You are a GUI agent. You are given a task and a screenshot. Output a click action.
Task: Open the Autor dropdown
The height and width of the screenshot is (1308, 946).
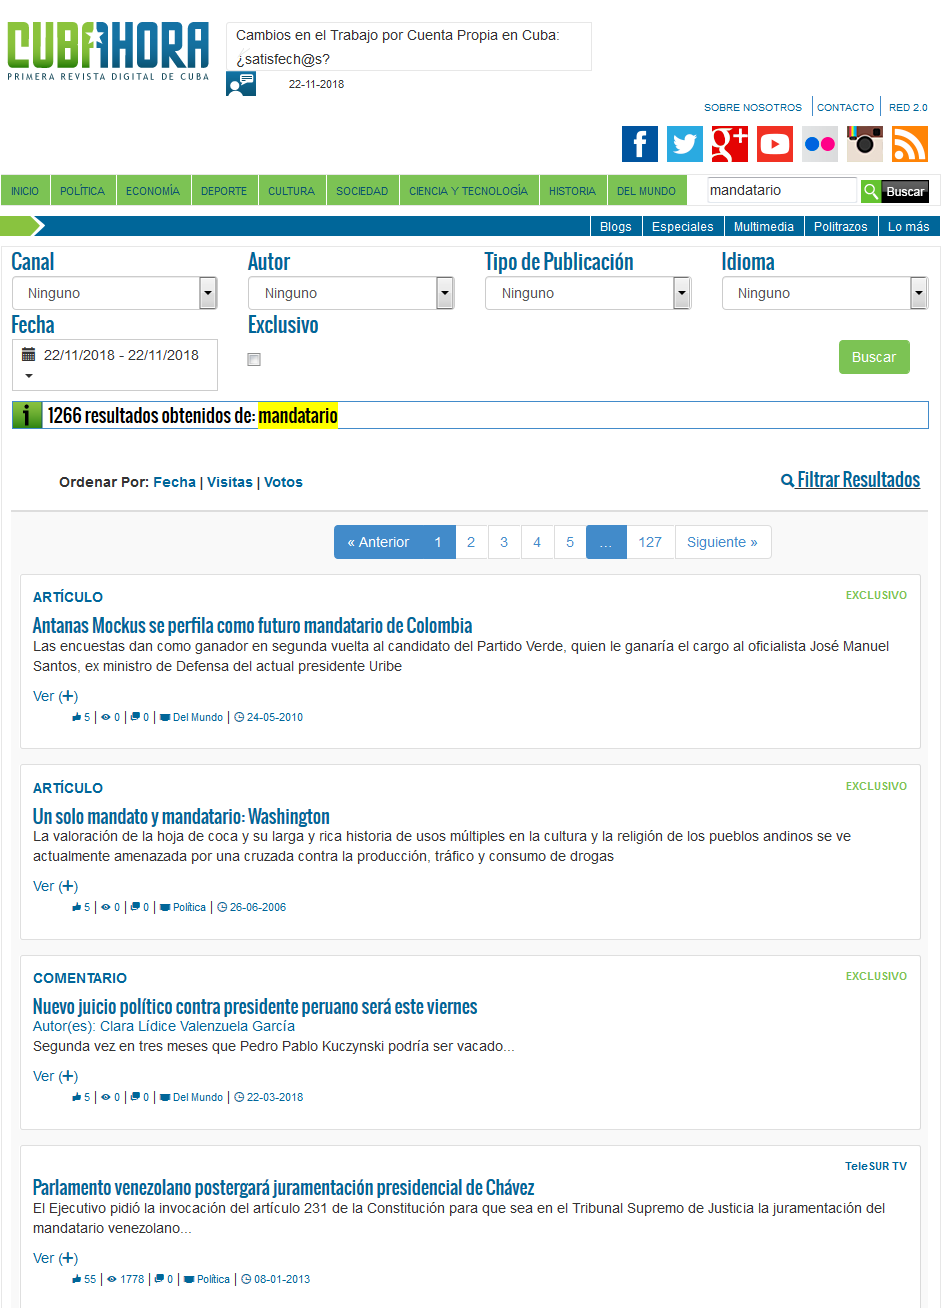(x=351, y=294)
